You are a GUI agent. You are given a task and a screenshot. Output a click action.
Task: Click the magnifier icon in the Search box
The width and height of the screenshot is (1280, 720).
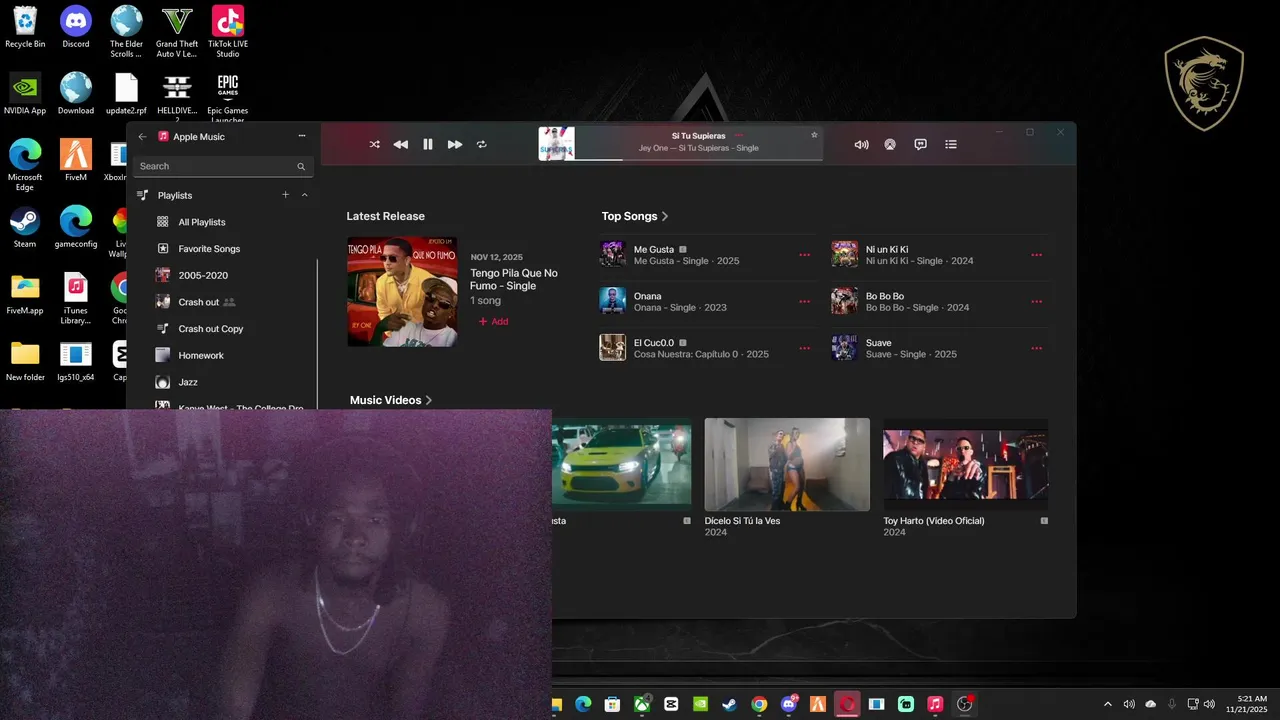click(301, 167)
